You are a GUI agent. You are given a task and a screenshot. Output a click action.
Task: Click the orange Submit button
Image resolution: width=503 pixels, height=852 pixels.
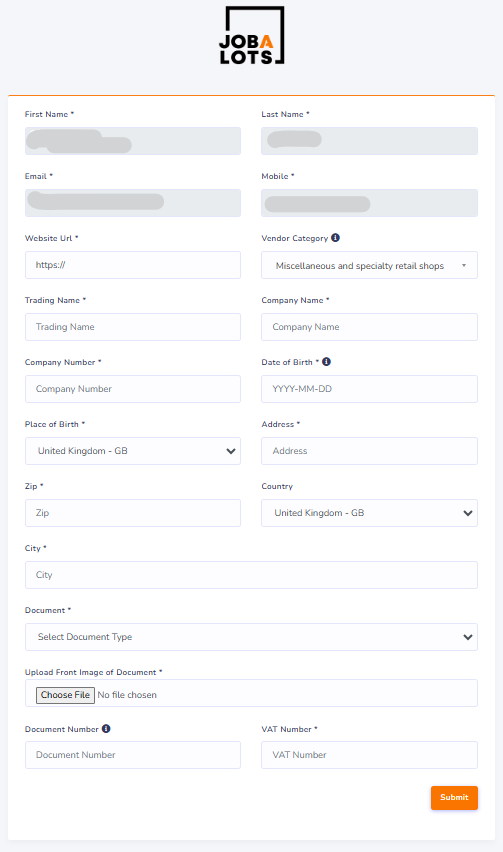pyautogui.click(x=454, y=798)
